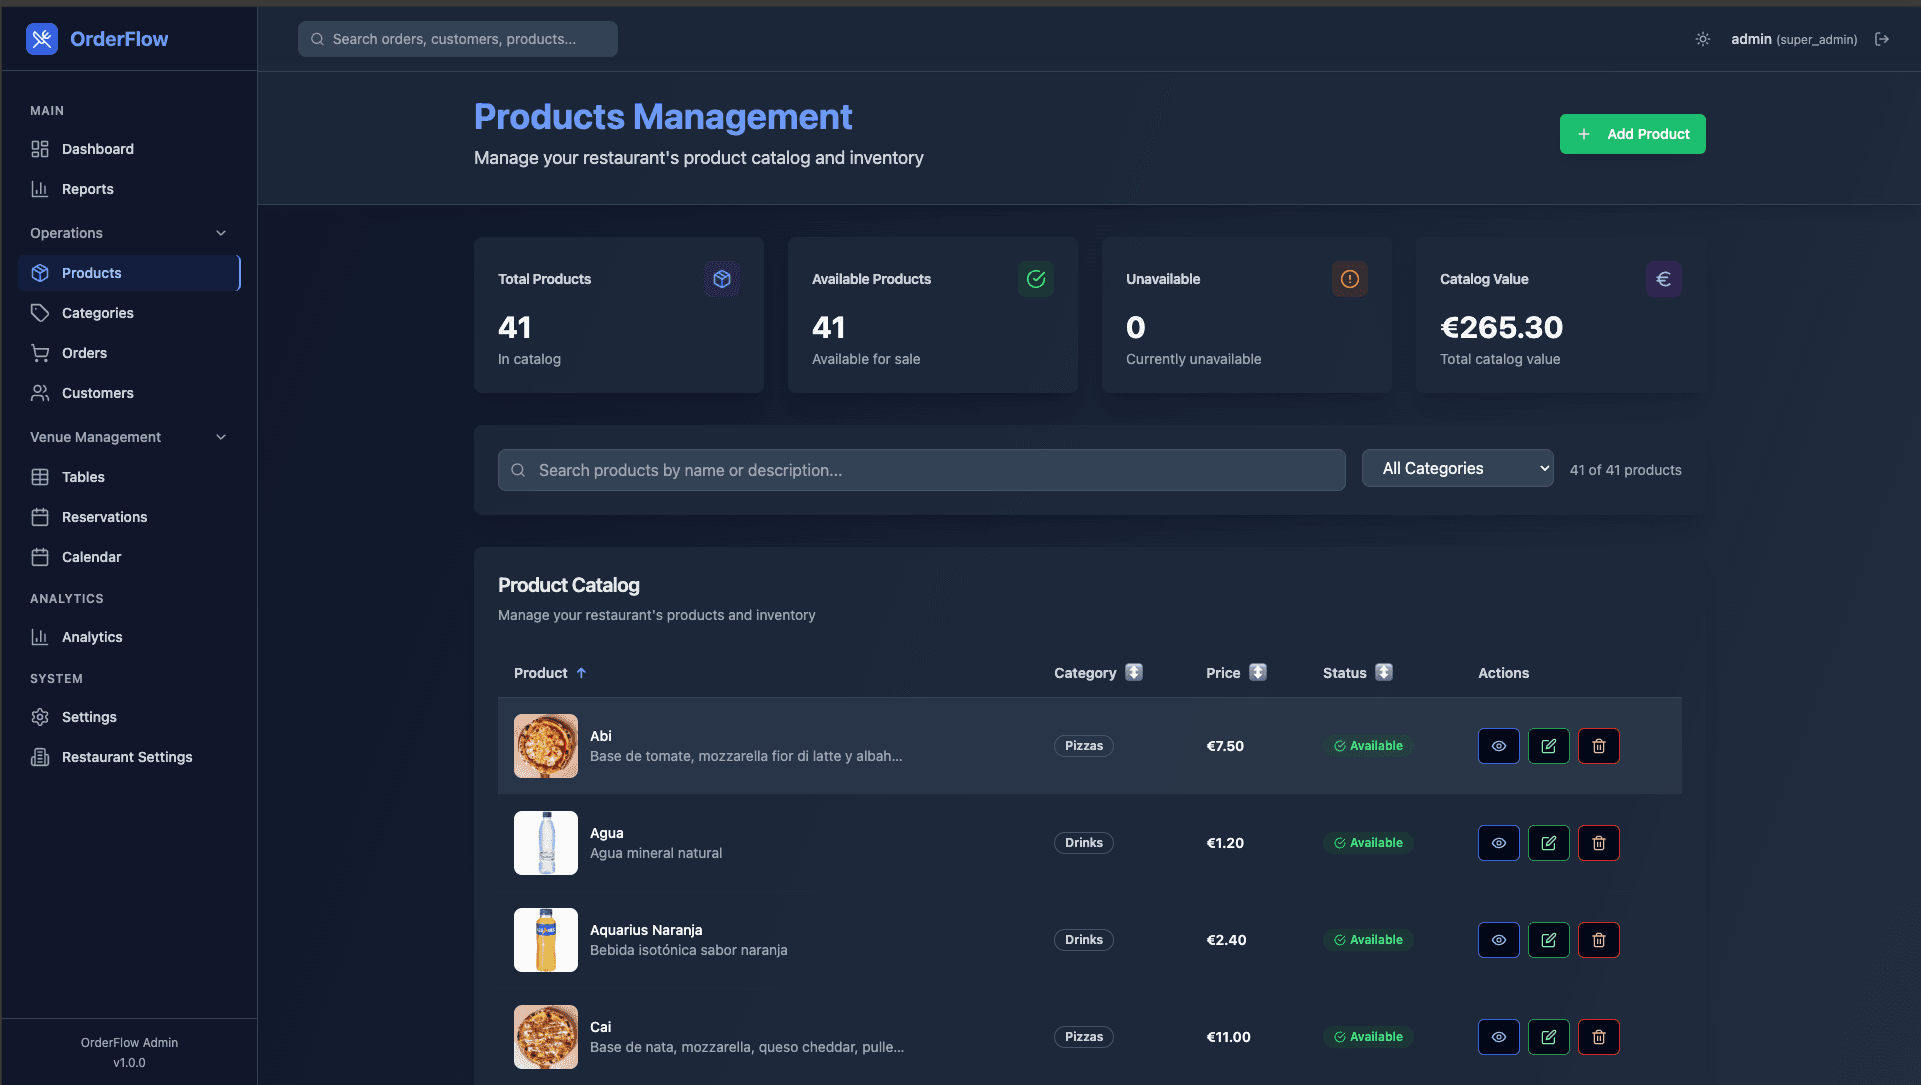The image size is (1921, 1085).
Task: Open Restaurant Settings
Action: 126,757
